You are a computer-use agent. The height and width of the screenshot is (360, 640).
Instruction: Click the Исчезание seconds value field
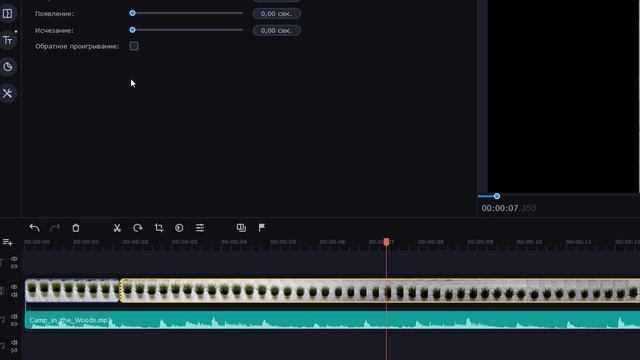click(277, 31)
